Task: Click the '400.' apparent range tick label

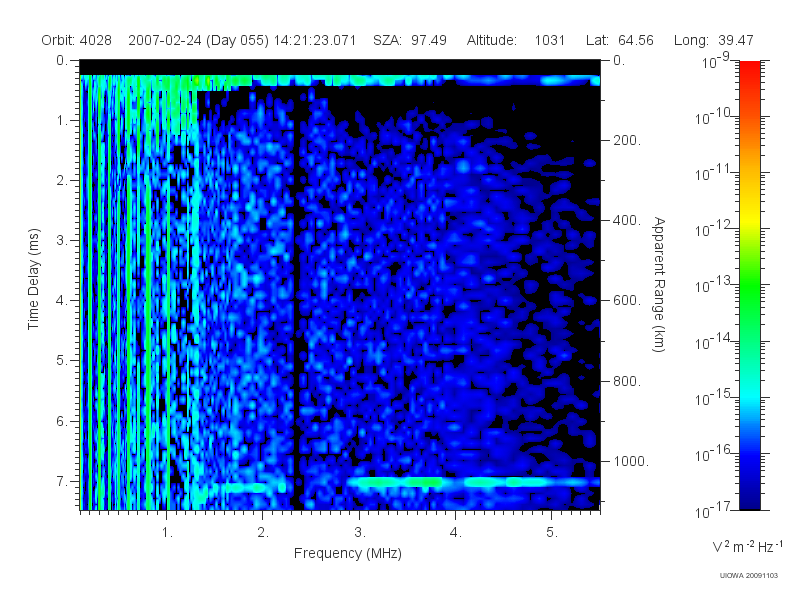Action: point(627,220)
